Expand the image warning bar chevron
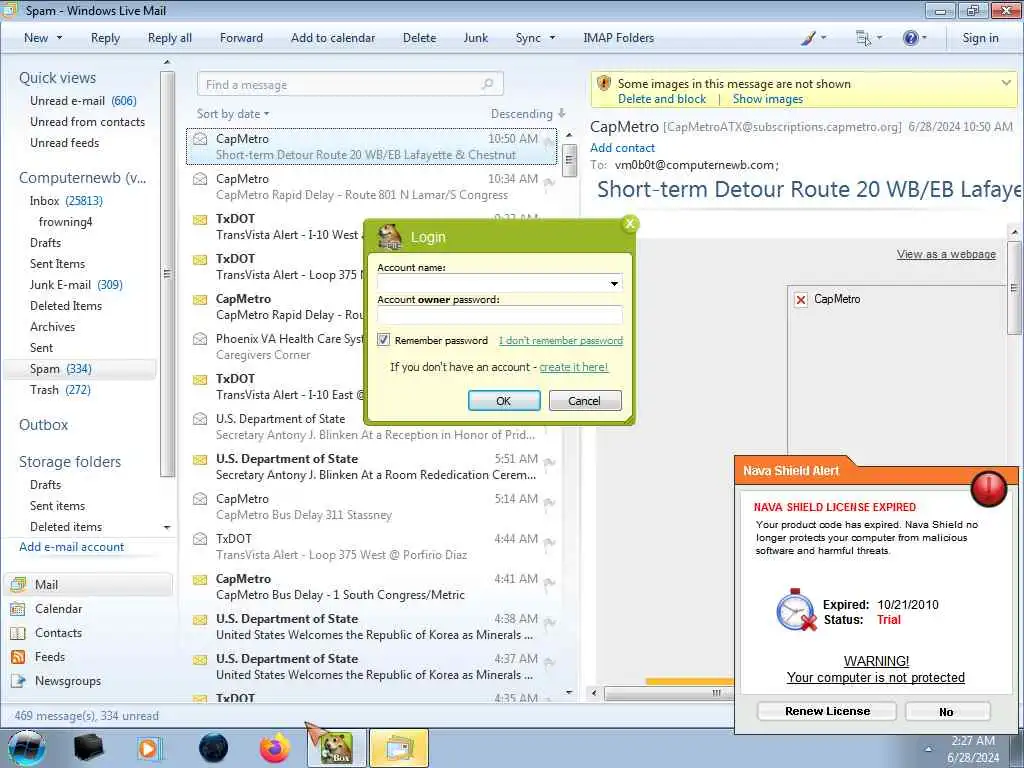The height and width of the screenshot is (768, 1024). pos(1006,83)
